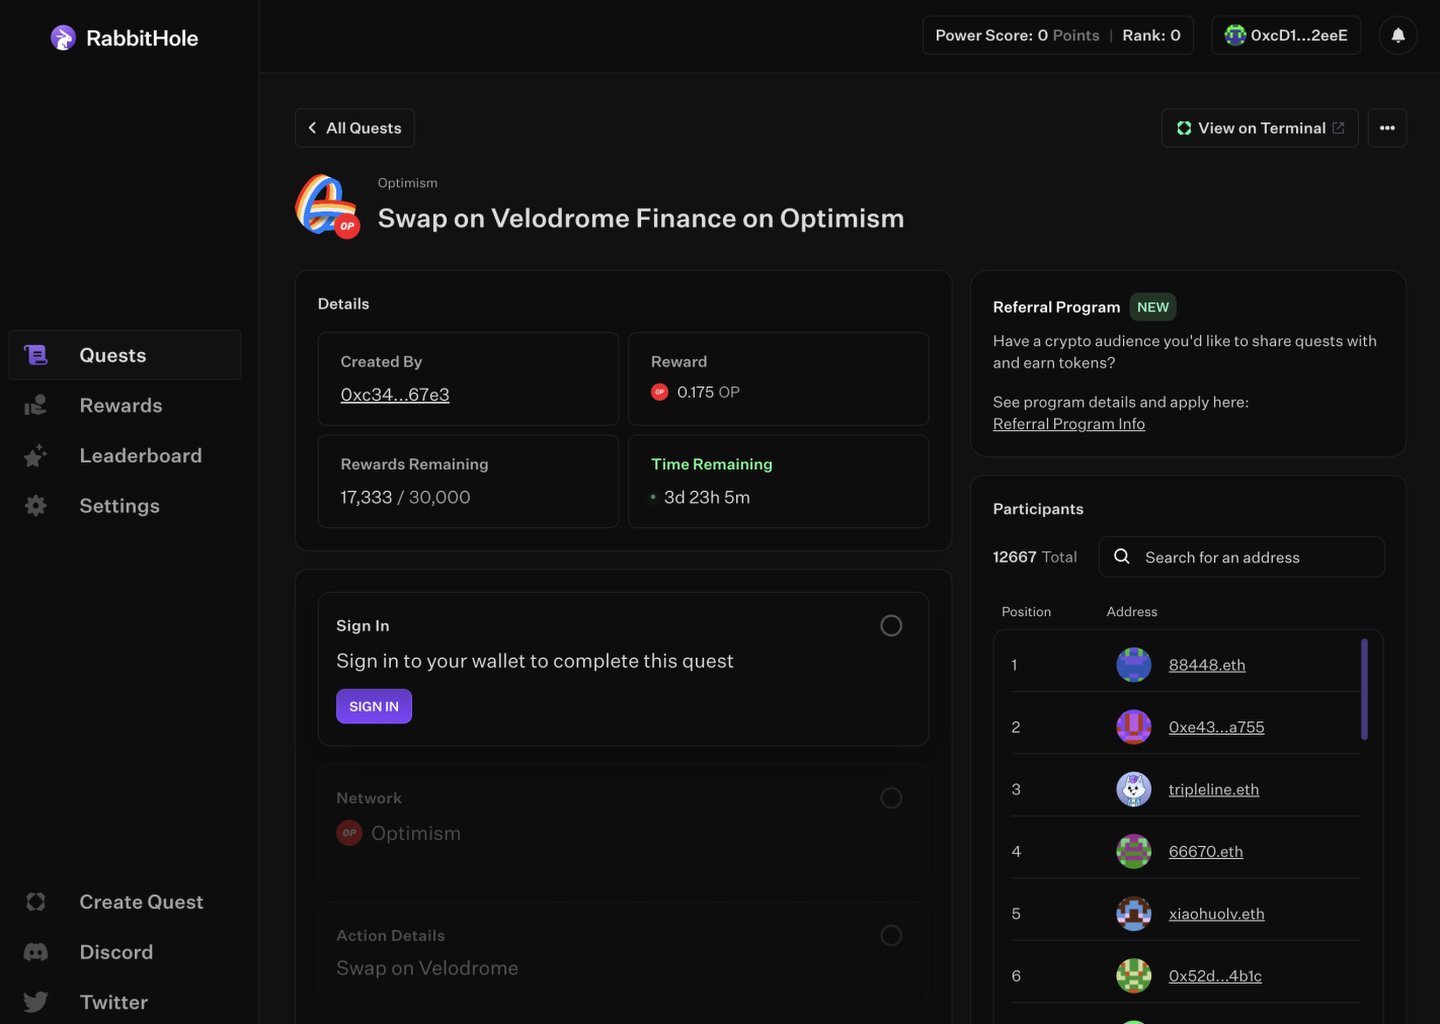
Task: Open creator address 0xc34...67e3
Action: (395, 394)
